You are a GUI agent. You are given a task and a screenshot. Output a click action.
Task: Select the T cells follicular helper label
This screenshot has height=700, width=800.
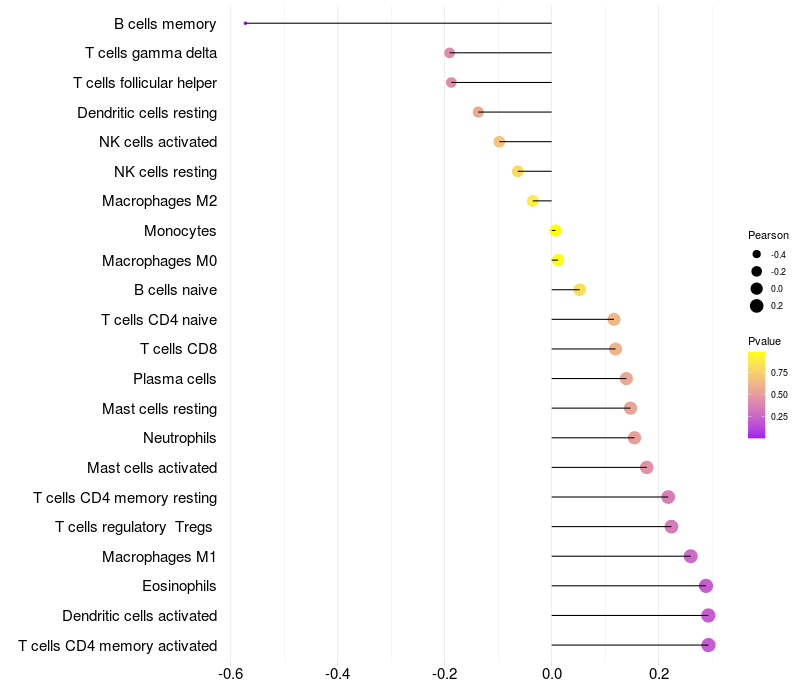click(x=145, y=83)
